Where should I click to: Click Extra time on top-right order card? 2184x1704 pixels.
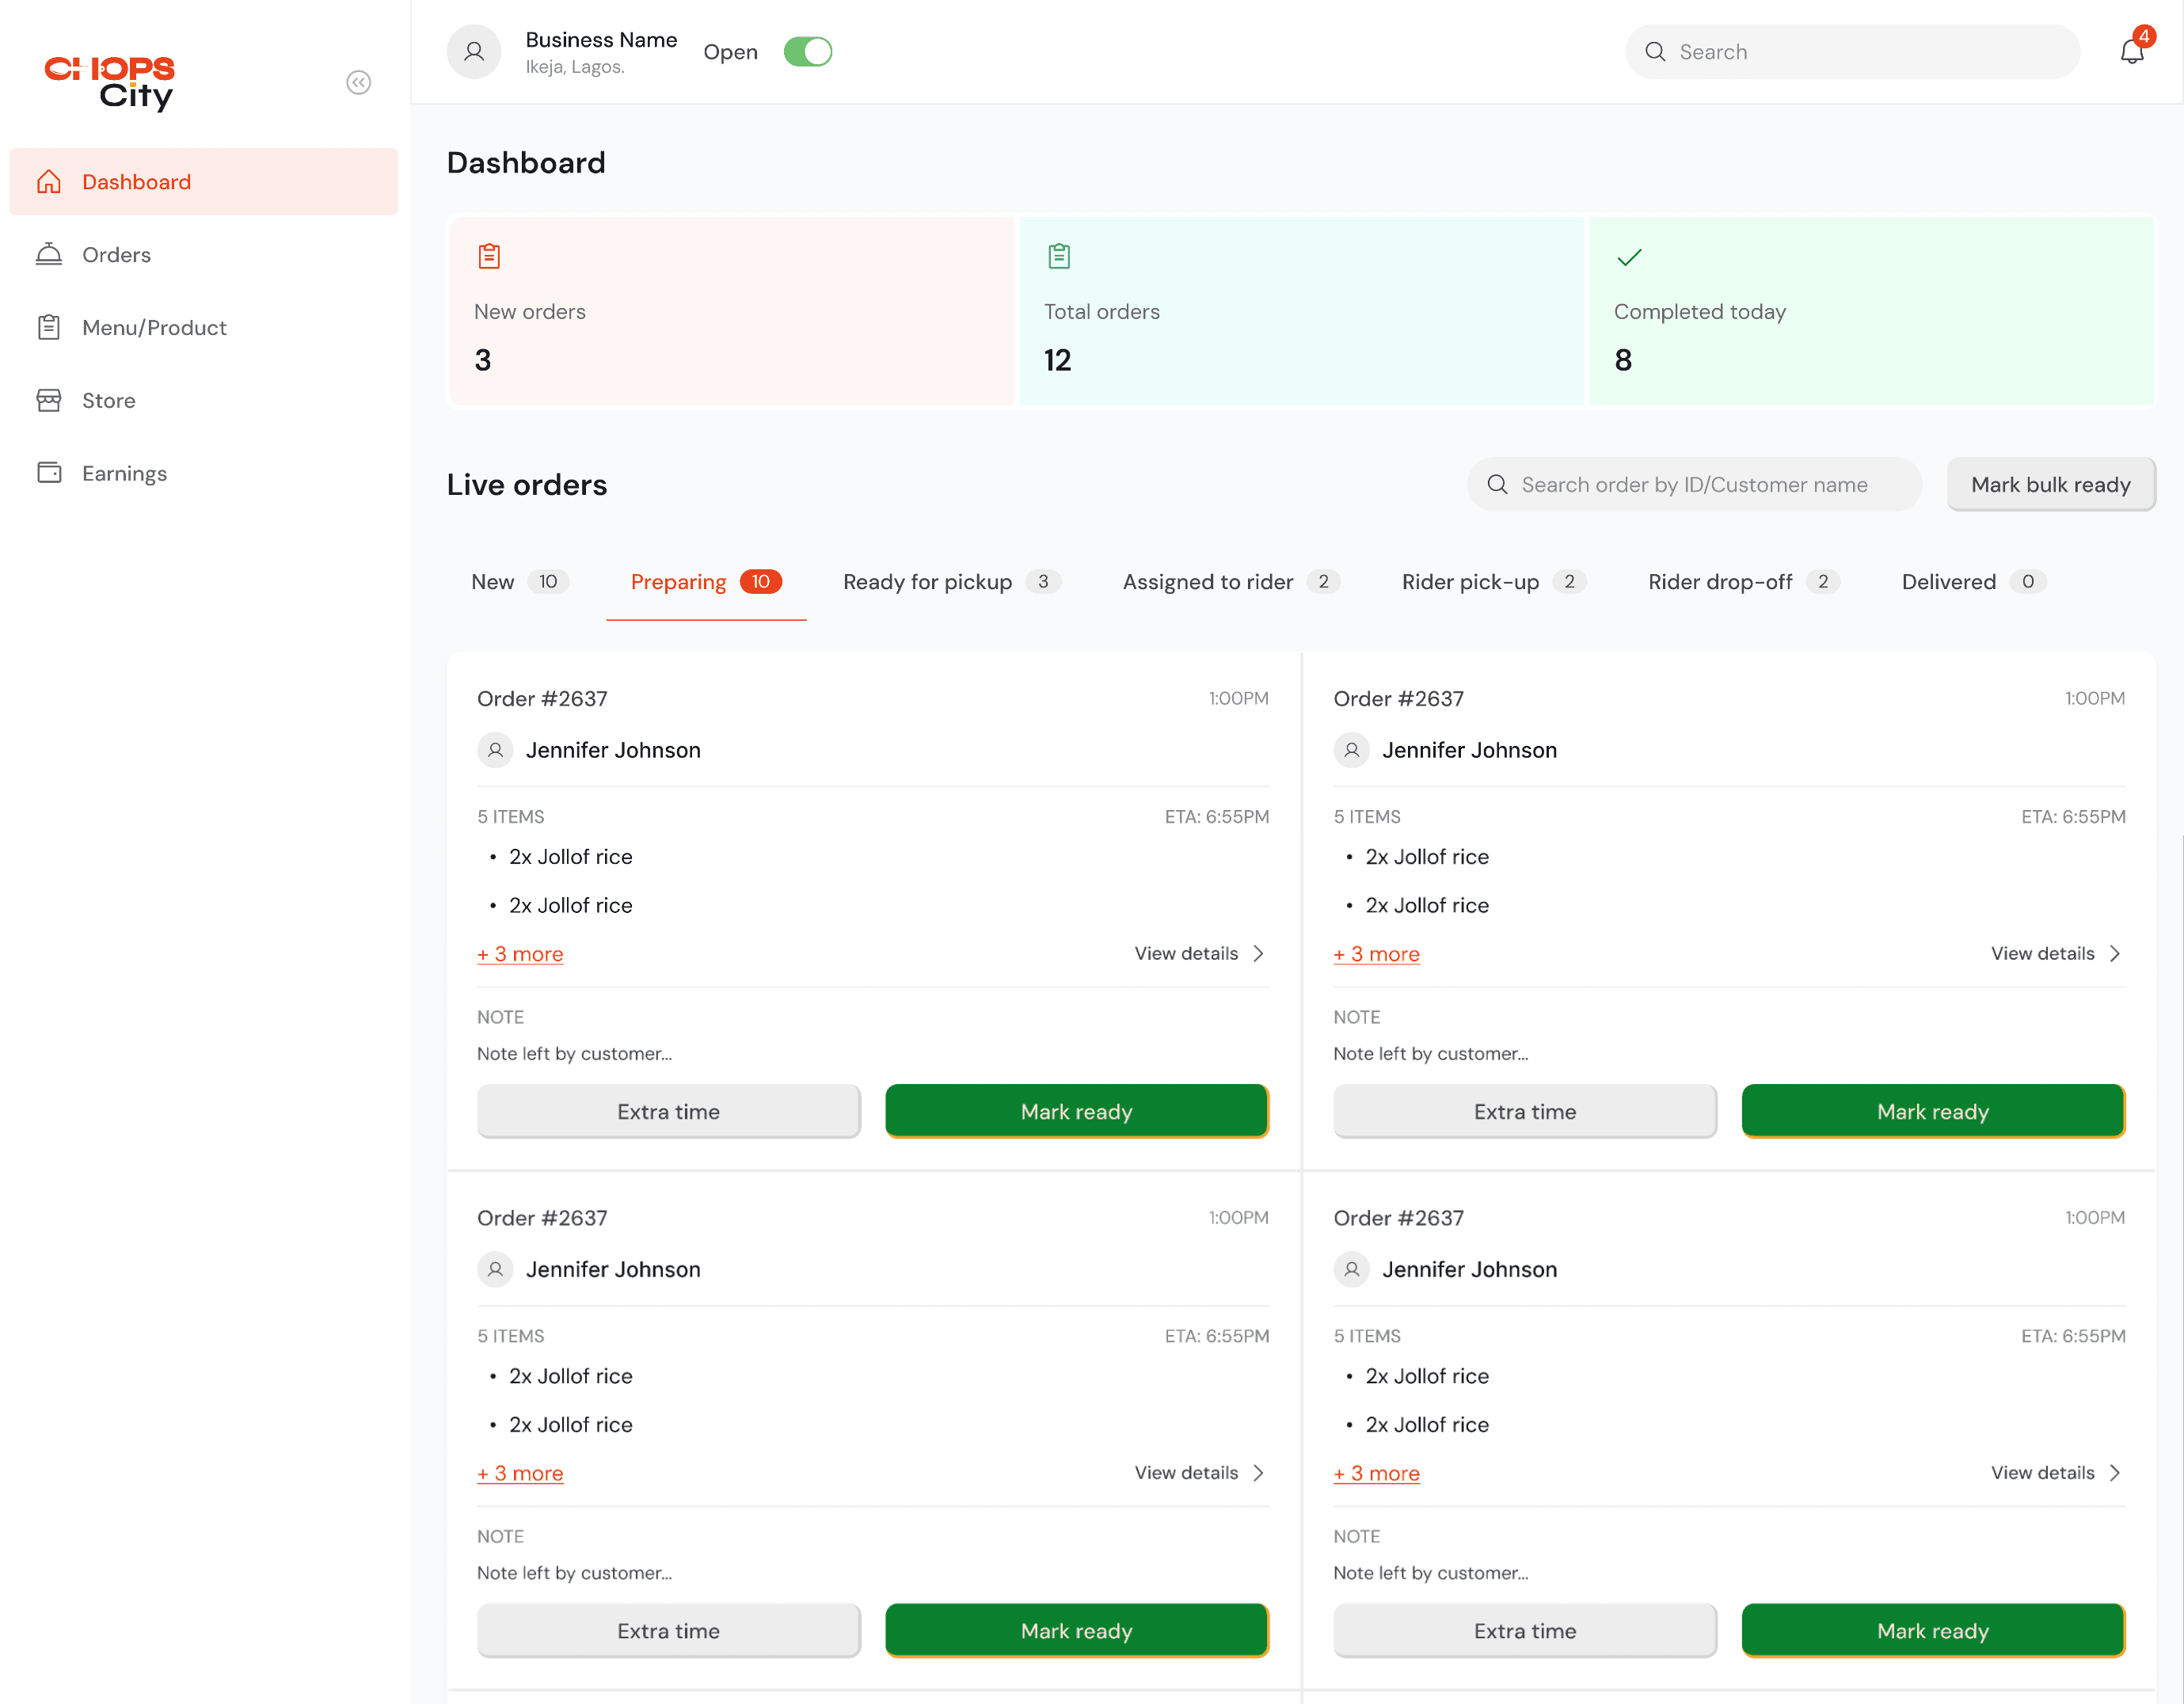(x=1525, y=1111)
